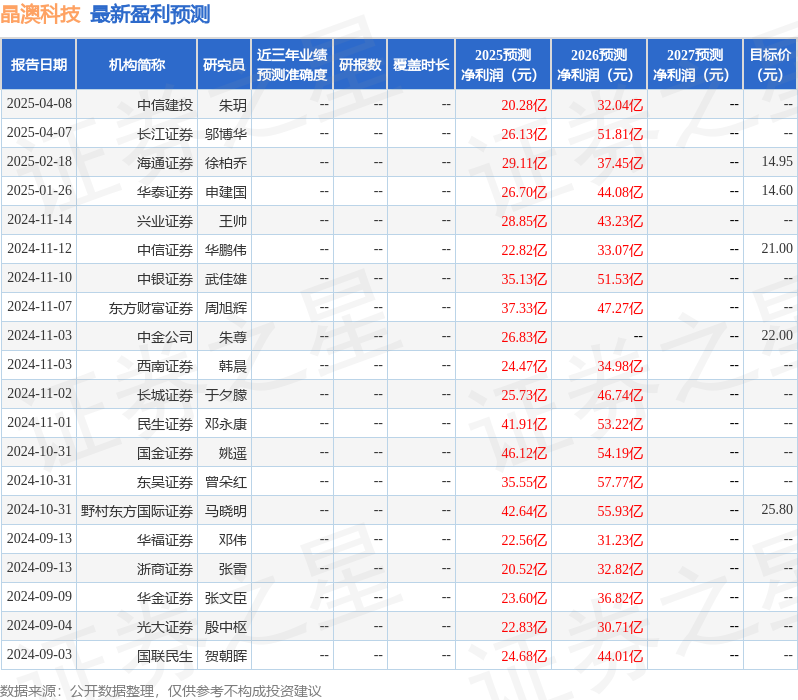Sort by 报告日期 column header

39,65
